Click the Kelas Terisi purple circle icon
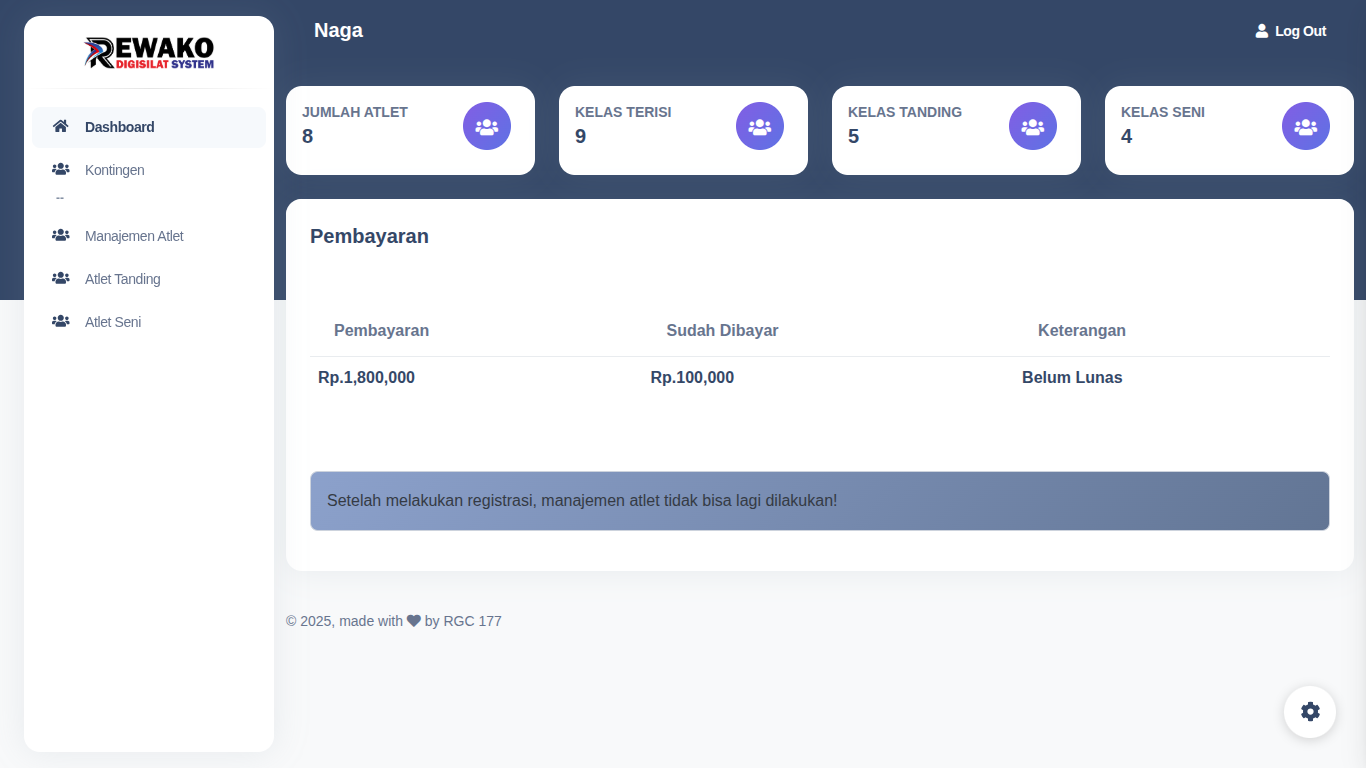The width and height of the screenshot is (1366, 768). coord(759,126)
